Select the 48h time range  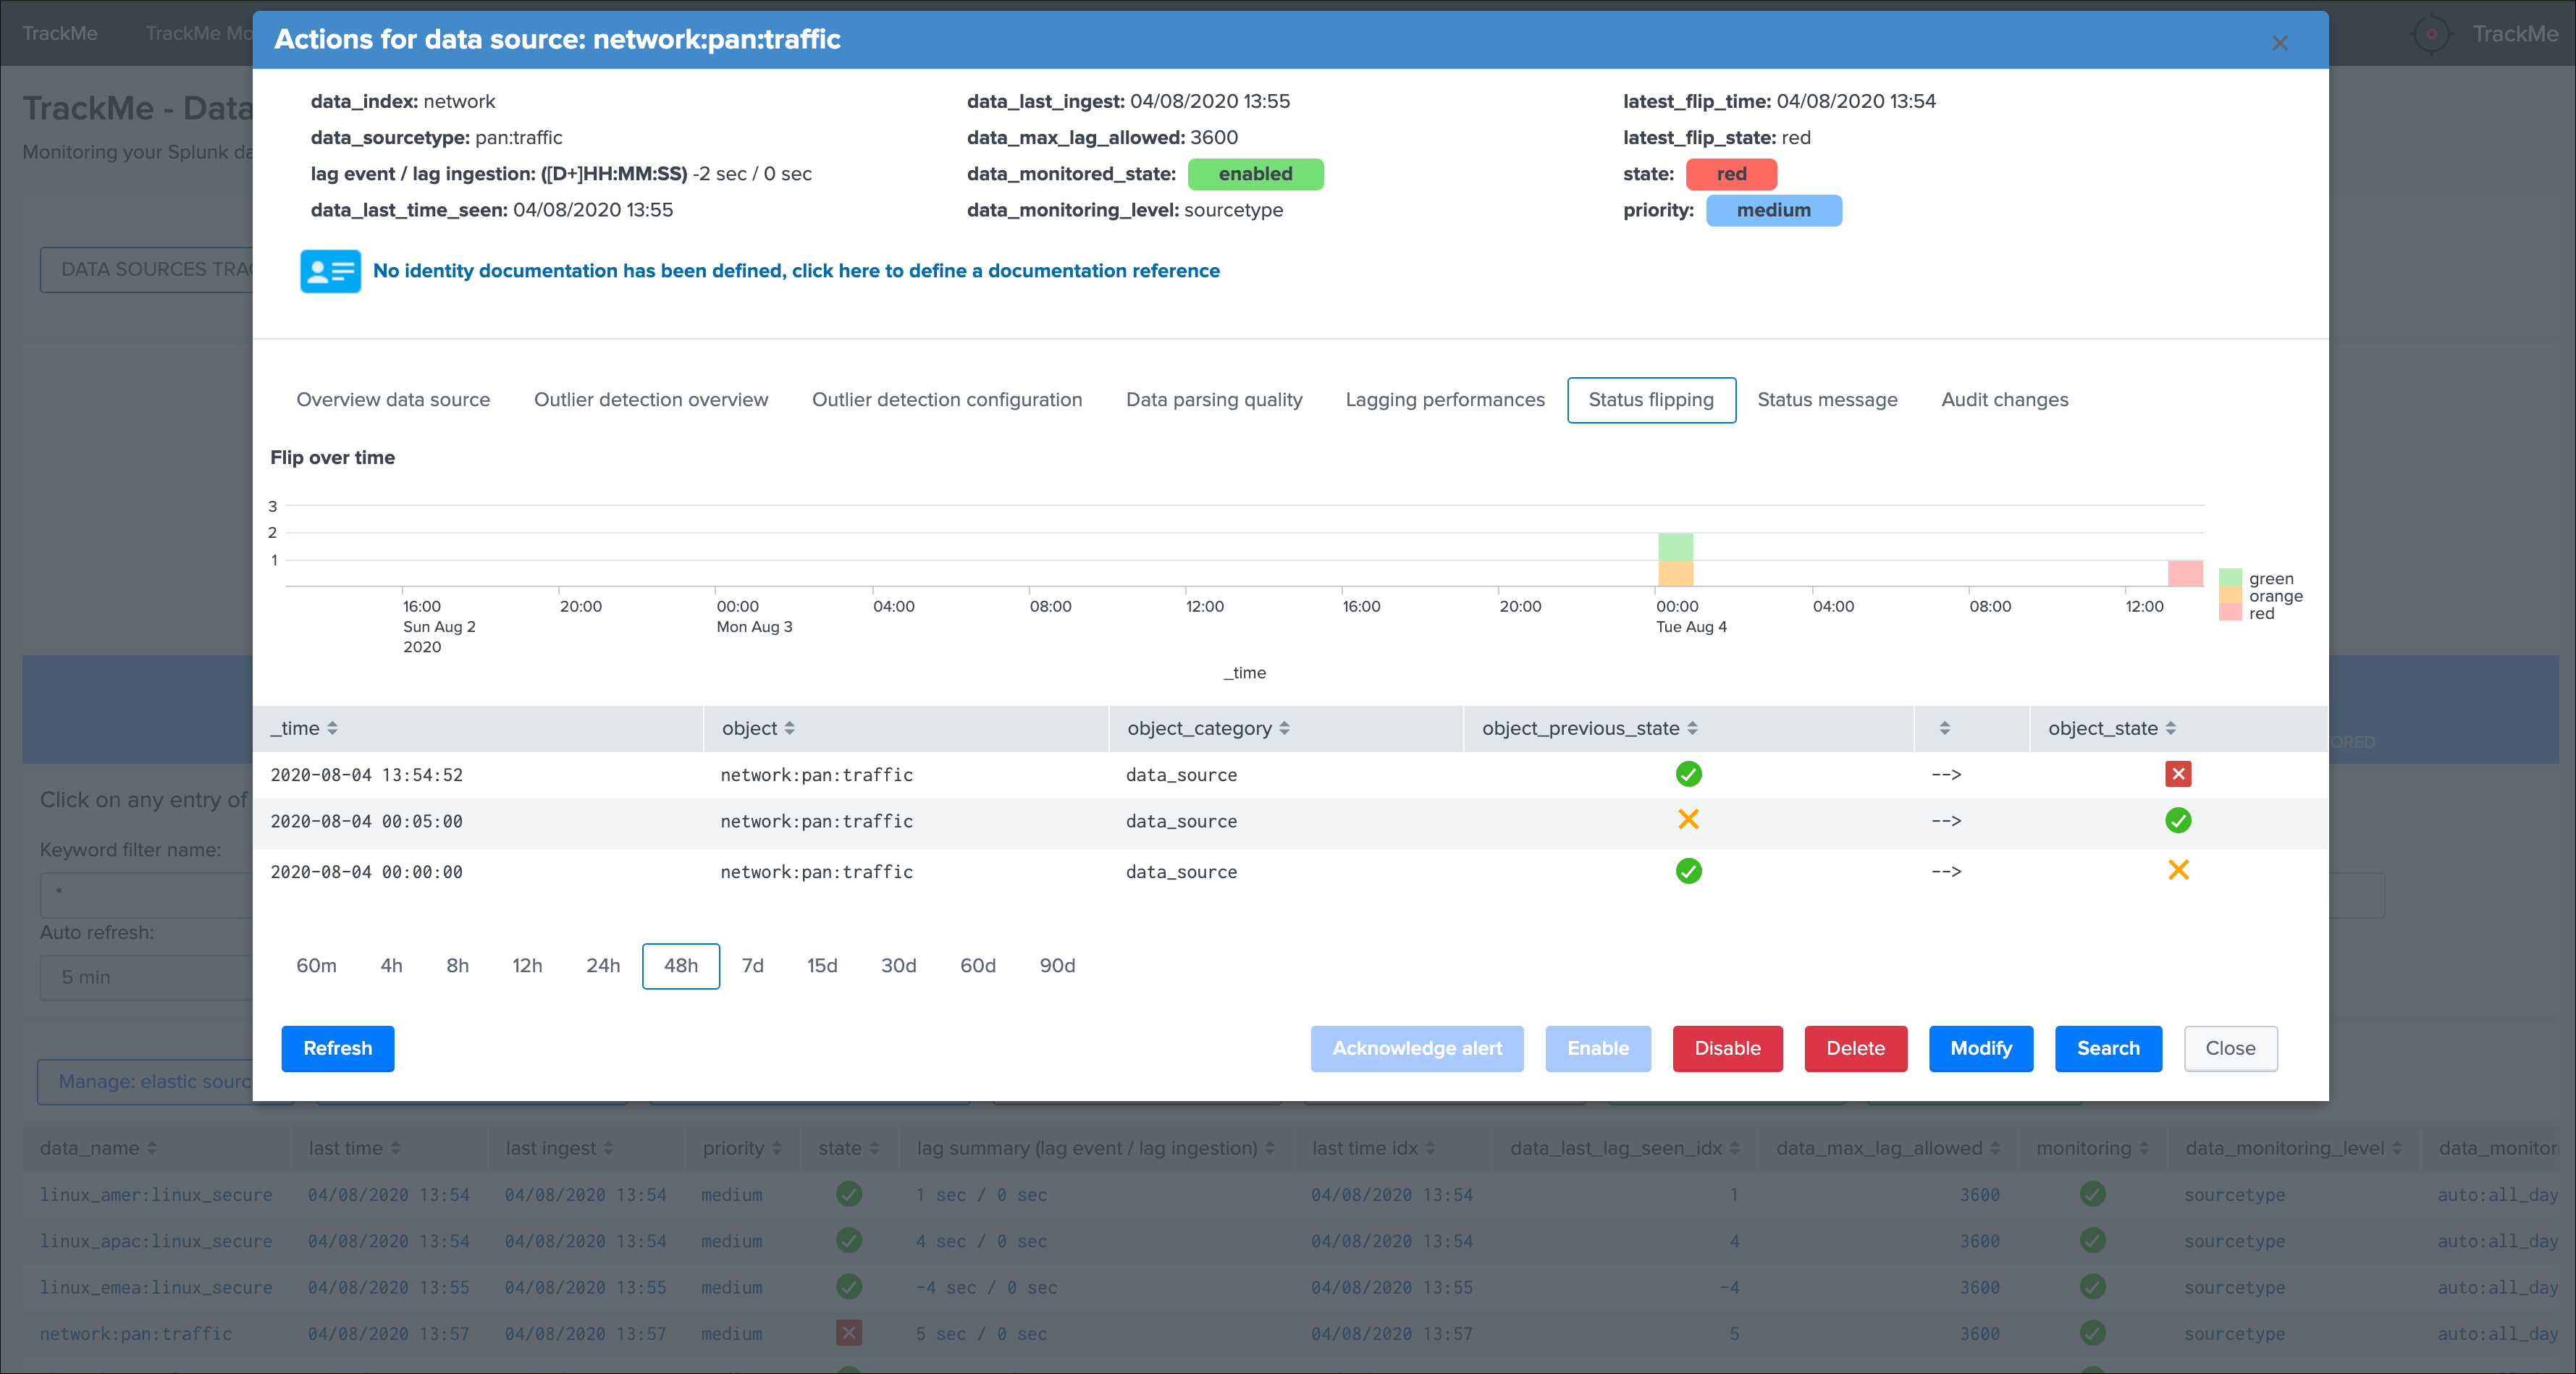(x=681, y=966)
